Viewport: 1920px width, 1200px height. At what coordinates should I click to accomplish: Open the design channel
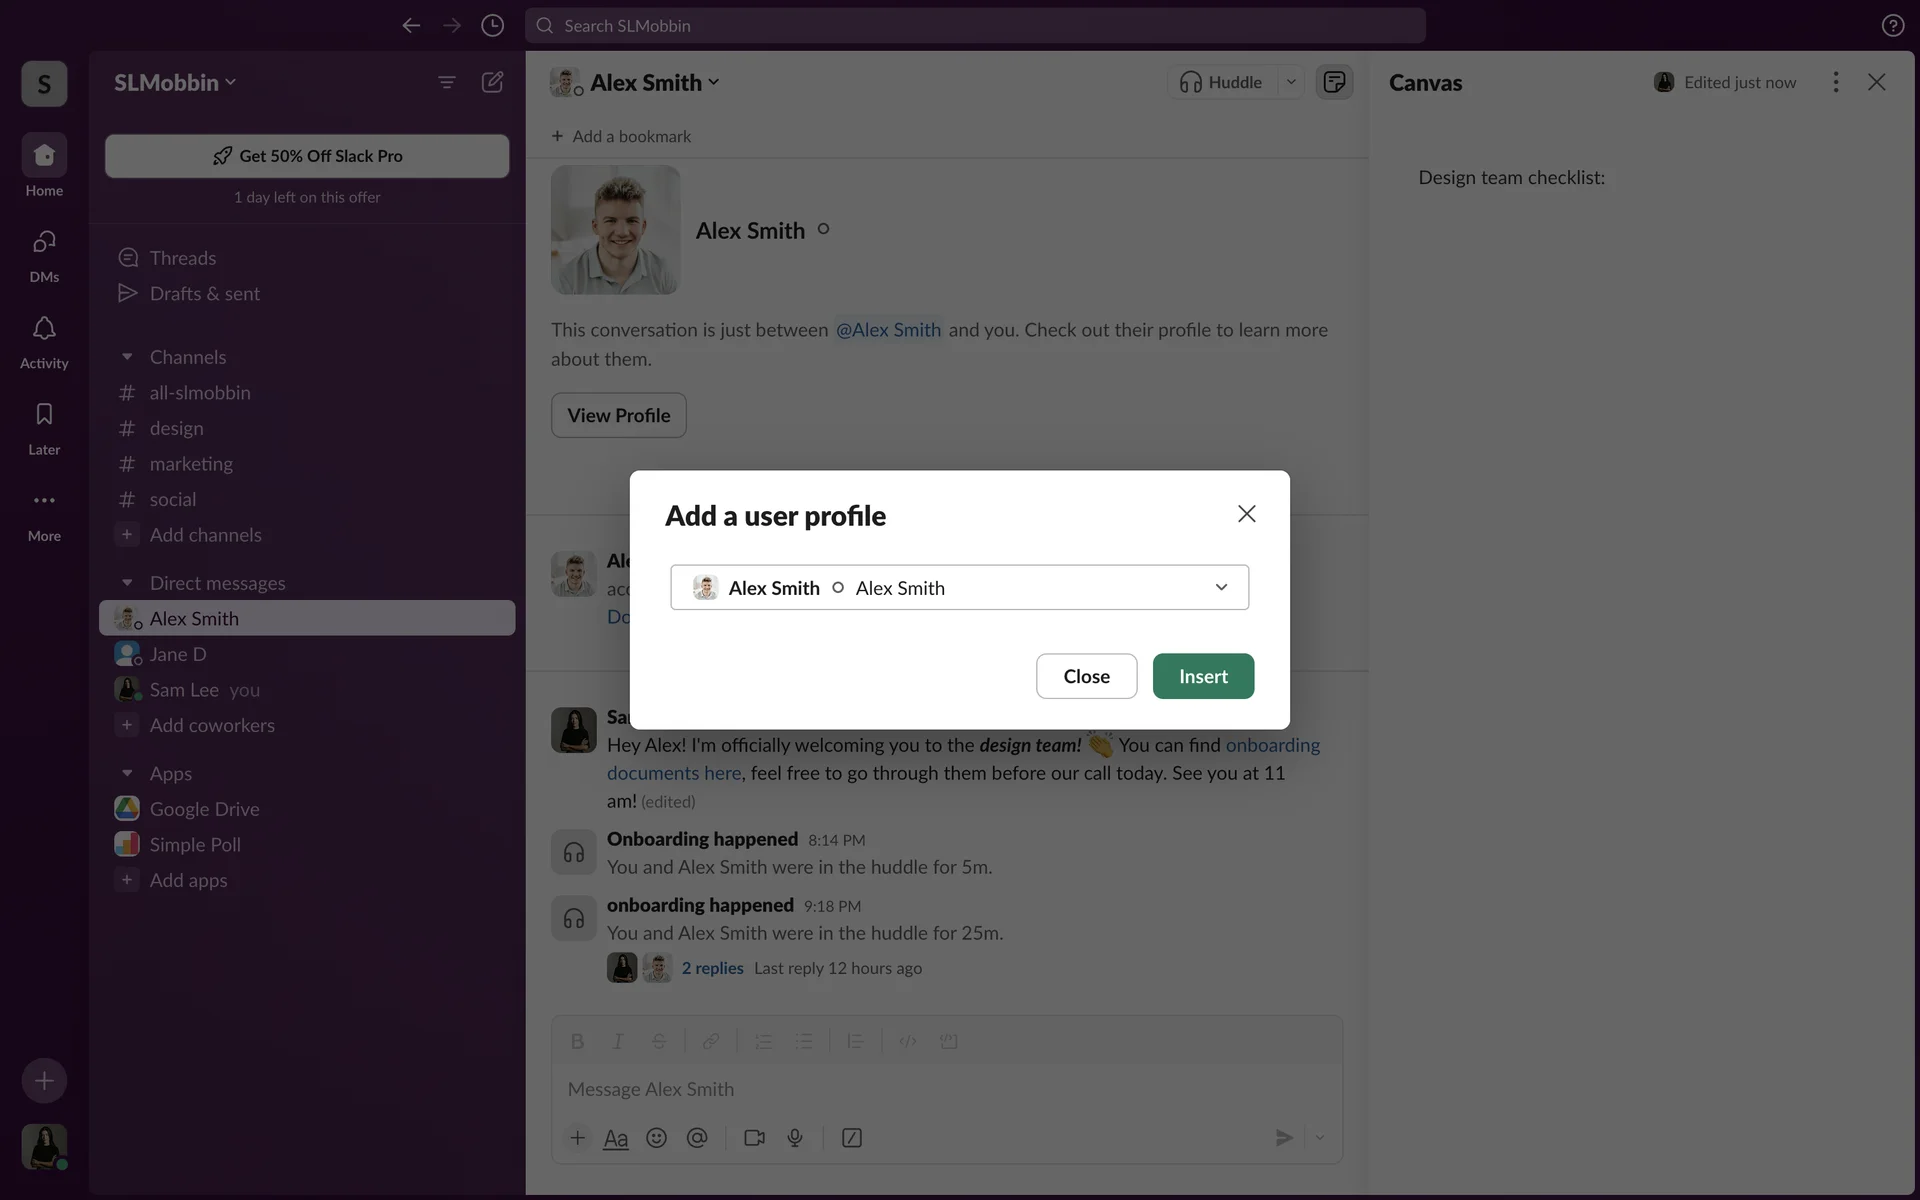pos(176,428)
